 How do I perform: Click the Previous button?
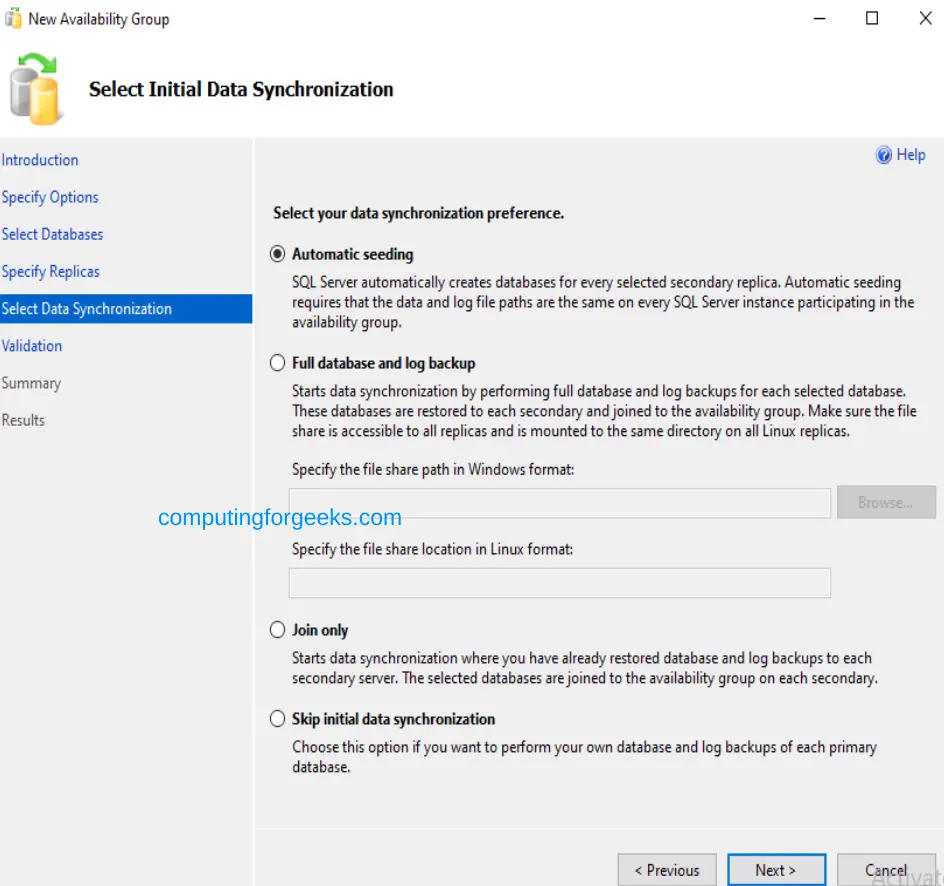pos(667,870)
